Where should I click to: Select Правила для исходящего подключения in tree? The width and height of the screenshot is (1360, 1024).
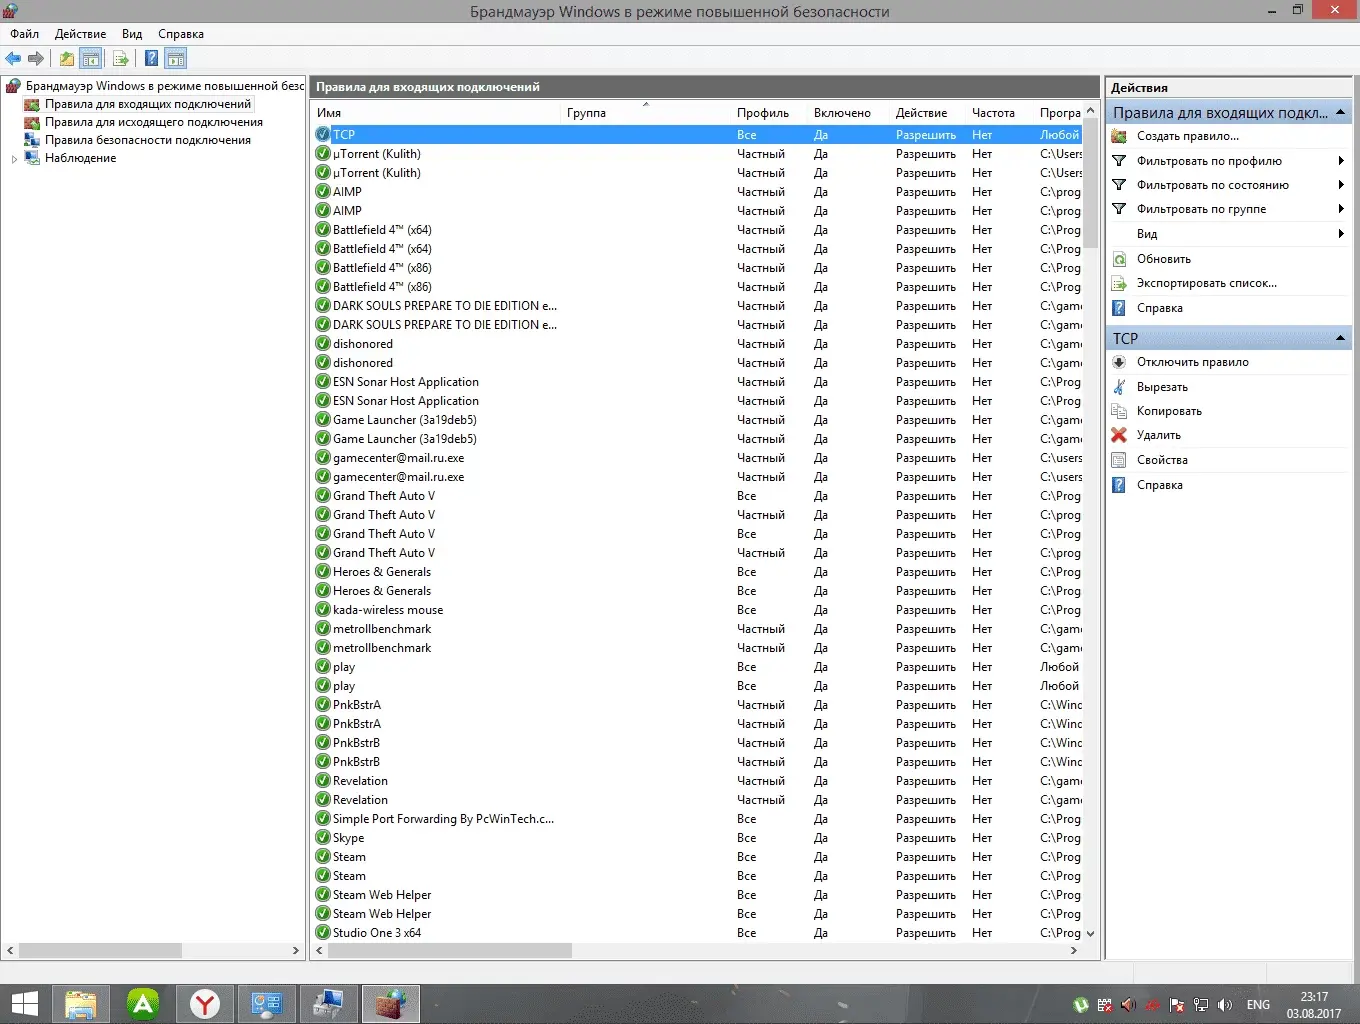[x=154, y=122]
